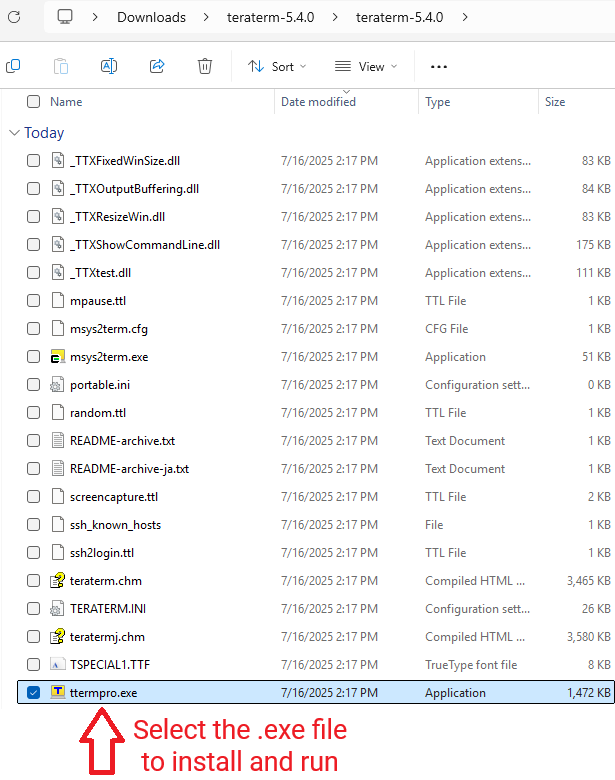615x780 pixels.
Task: Click the last teraterm-5.4.0 breadcrumb folder
Action: (400, 17)
